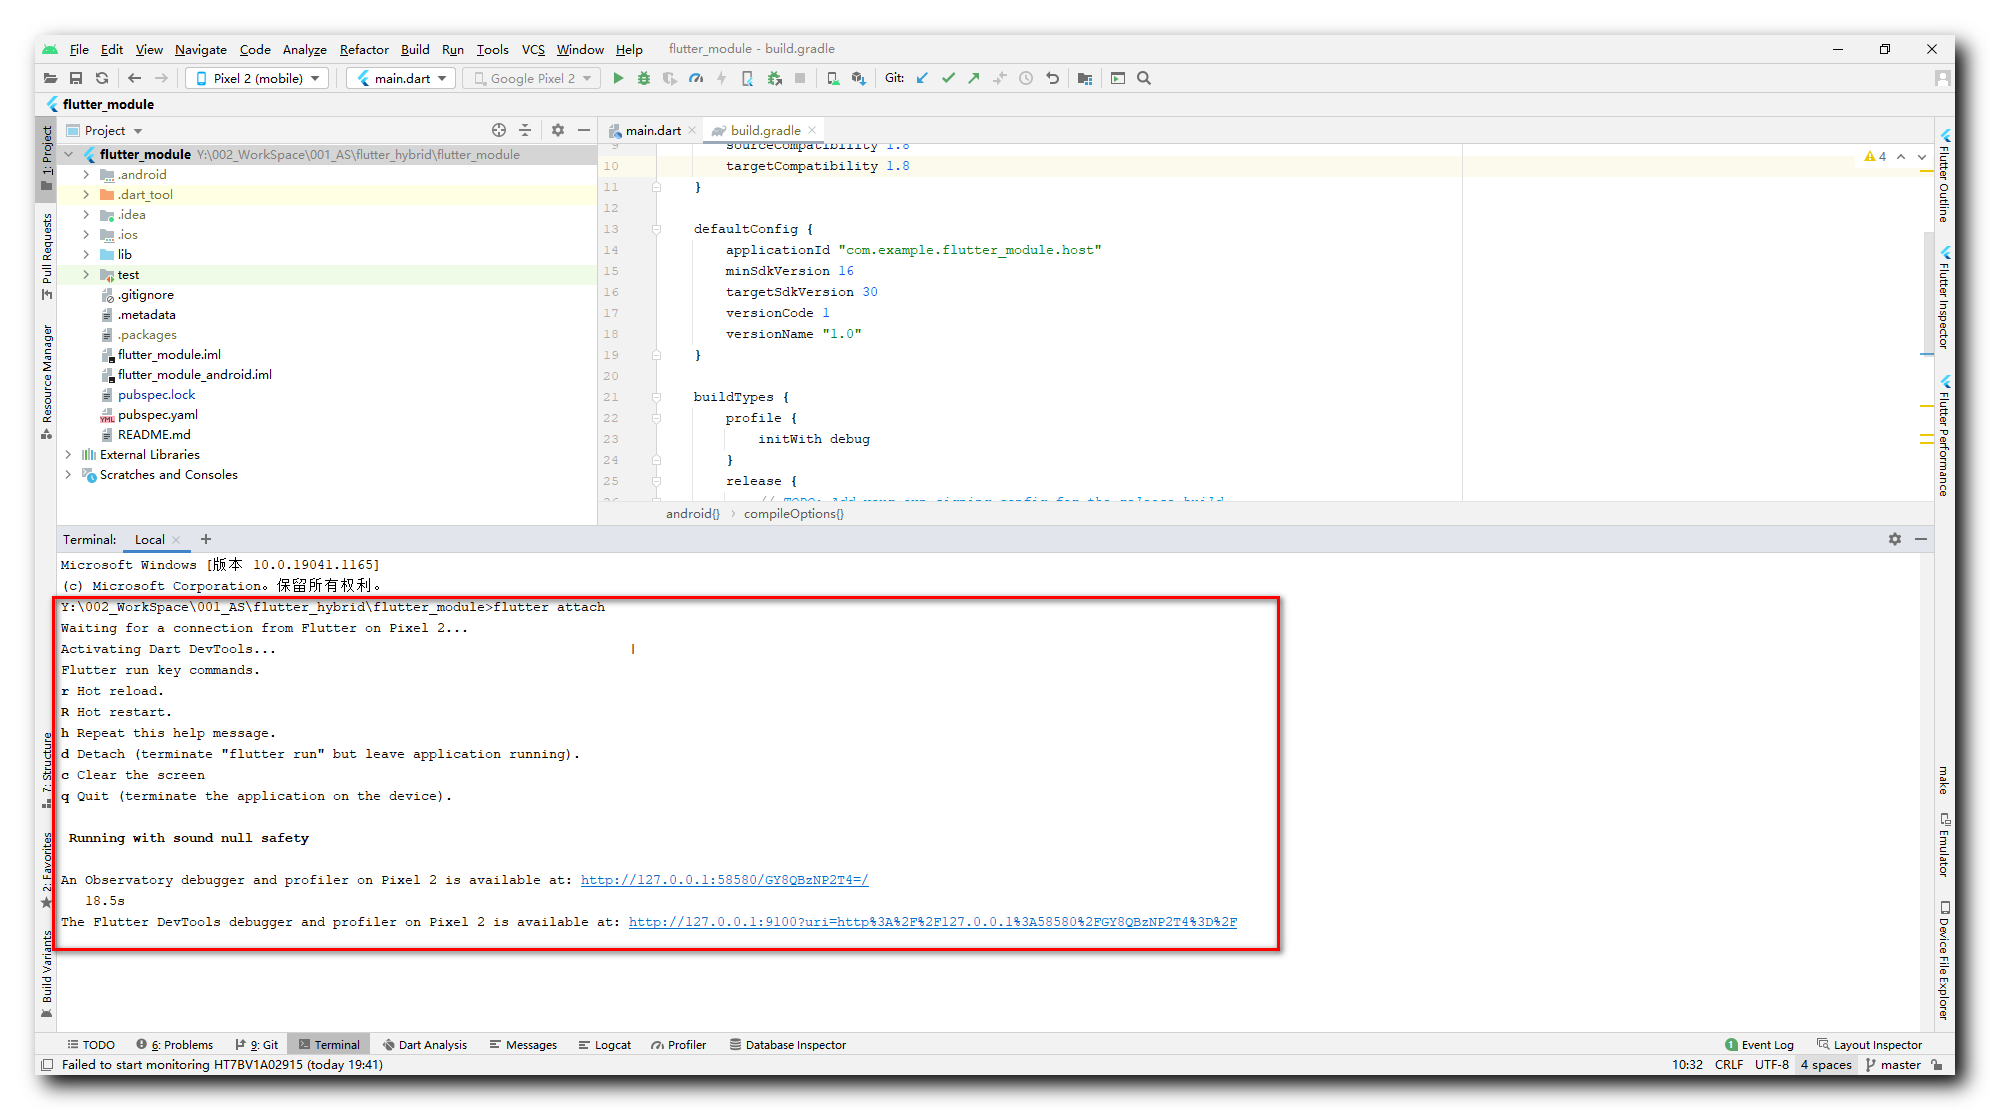Click Git update project blue arrow
Screen dimensions: 1990x1110
point(922,78)
